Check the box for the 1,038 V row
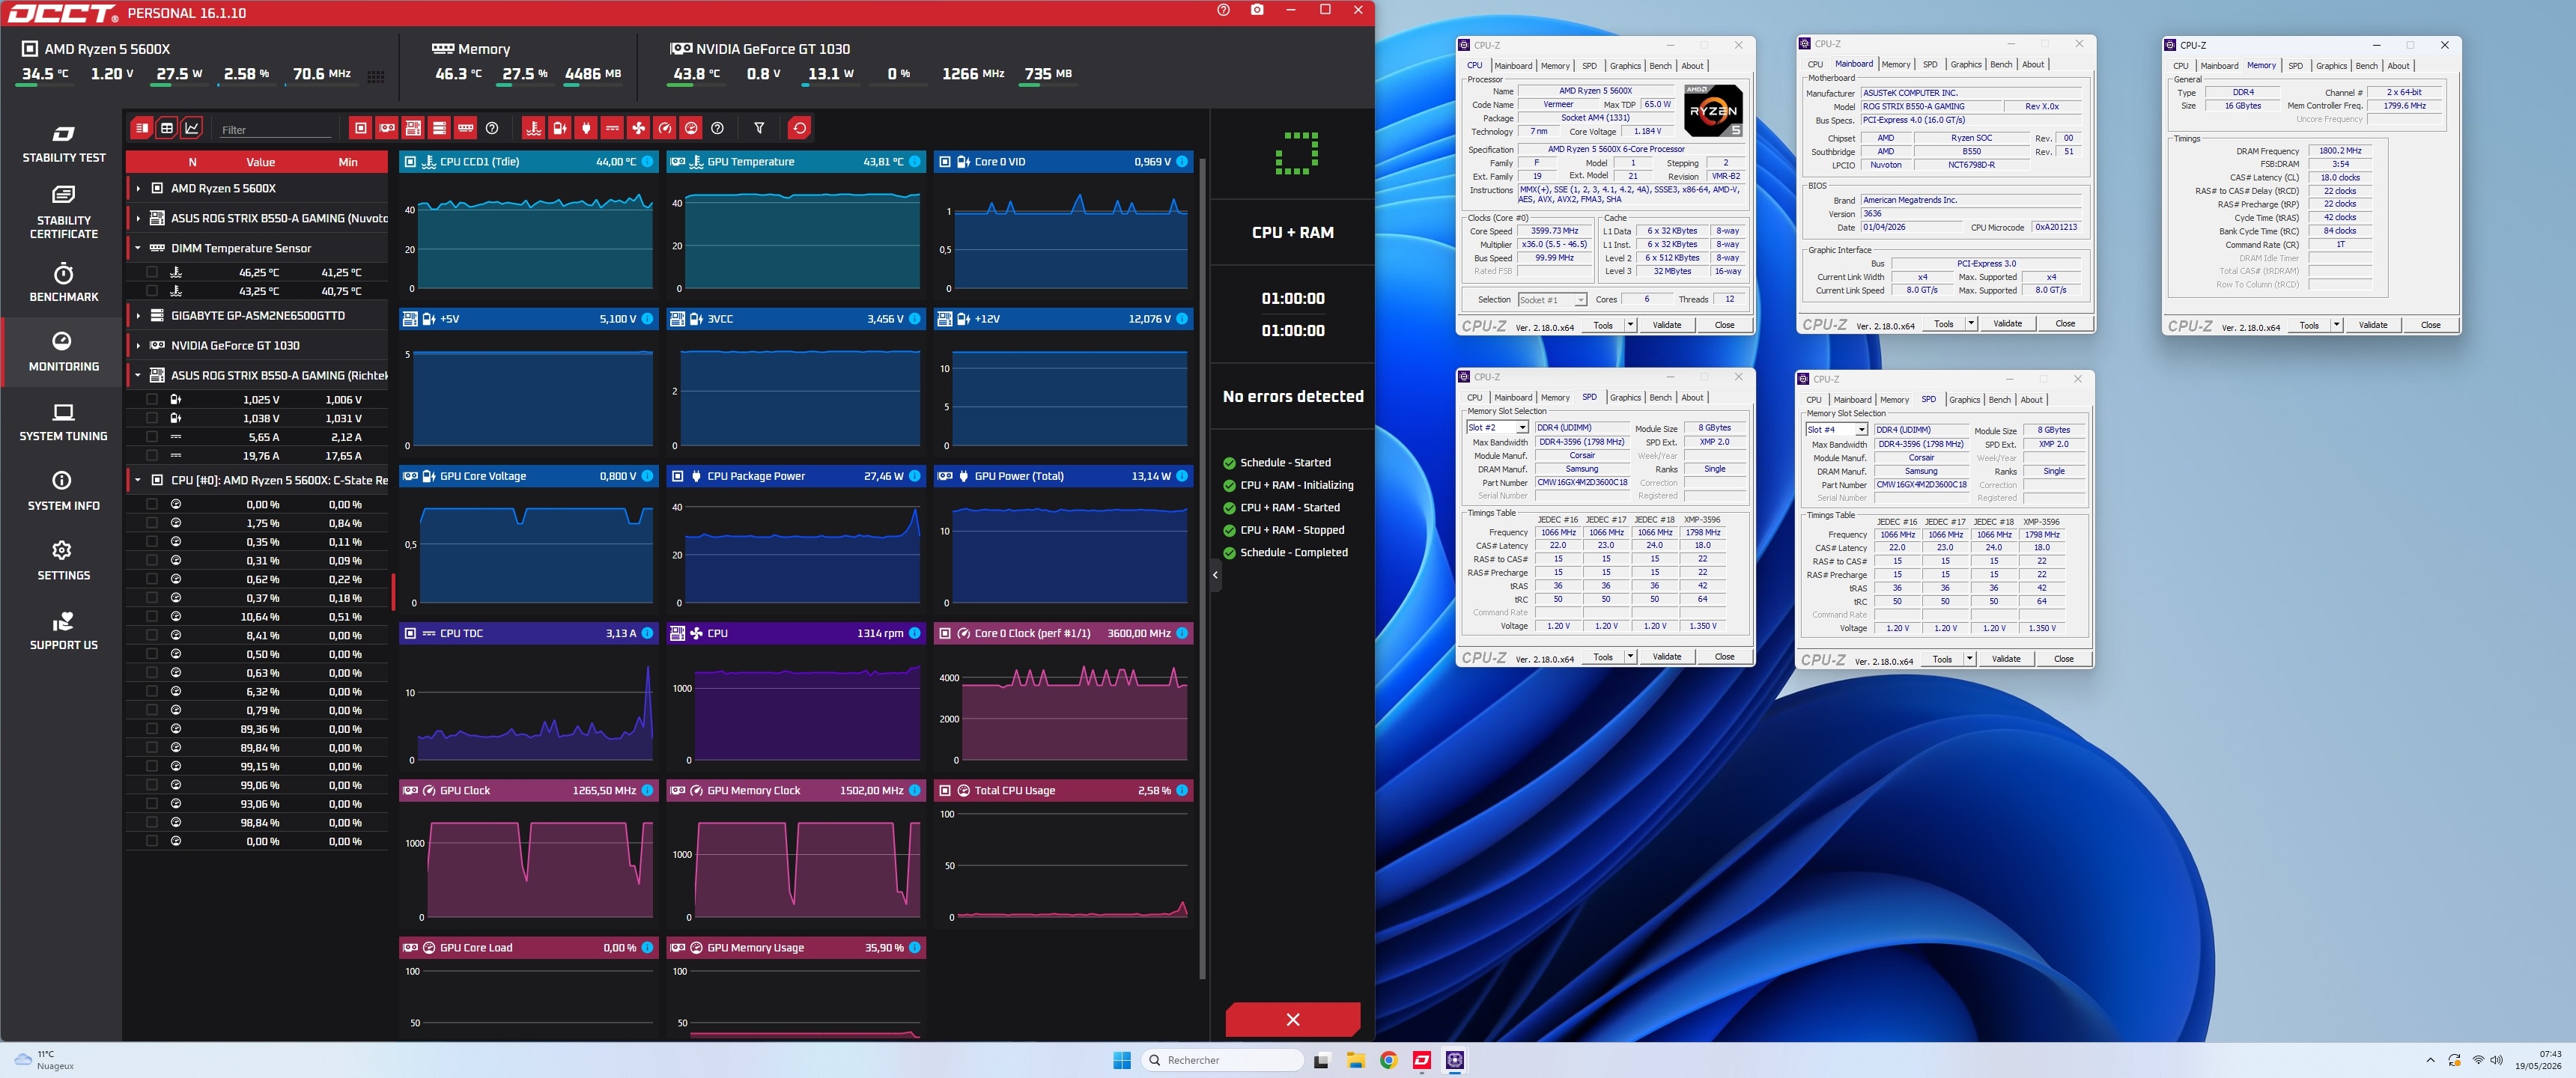This screenshot has height=1078, width=2576. click(152, 418)
